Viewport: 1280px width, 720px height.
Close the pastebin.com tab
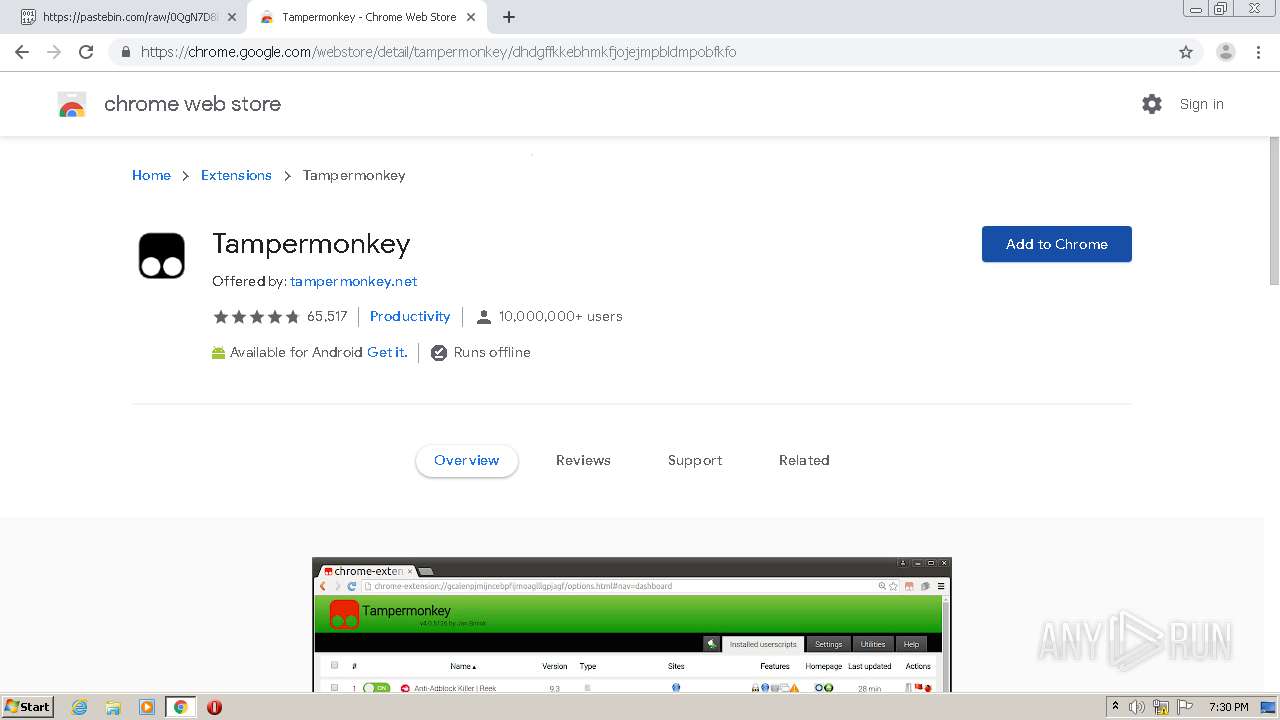tap(232, 17)
